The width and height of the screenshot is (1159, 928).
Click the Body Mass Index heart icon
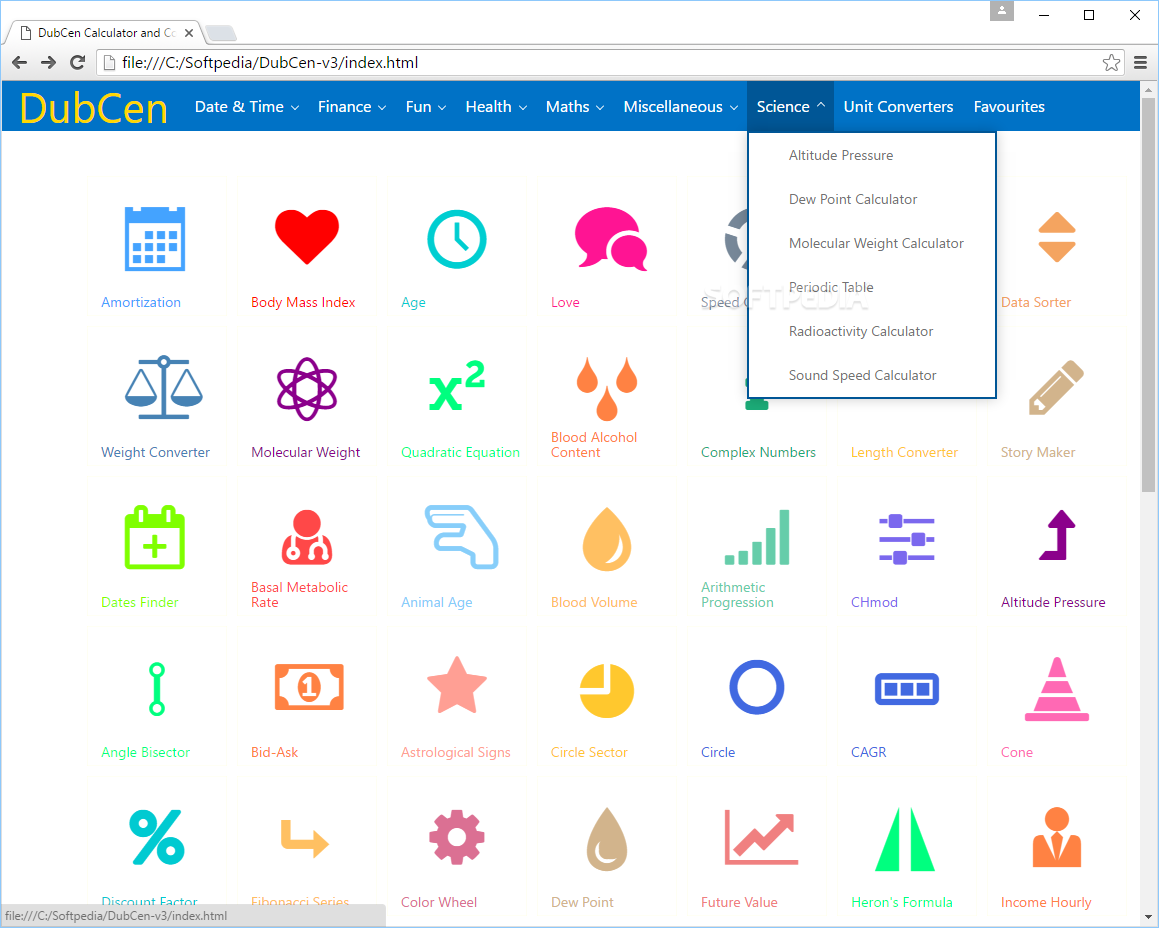(x=307, y=237)
